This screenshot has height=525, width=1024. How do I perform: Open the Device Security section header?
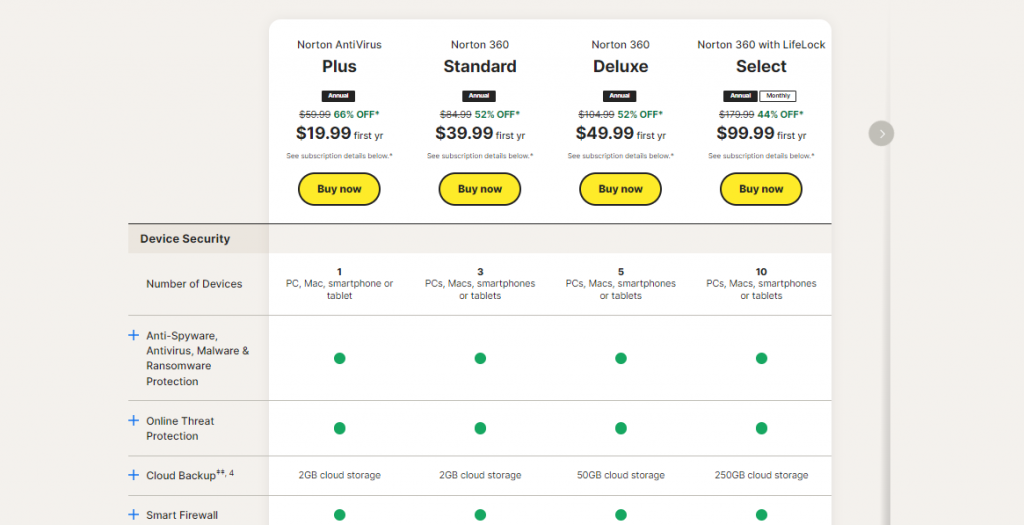tap(185, 239)
